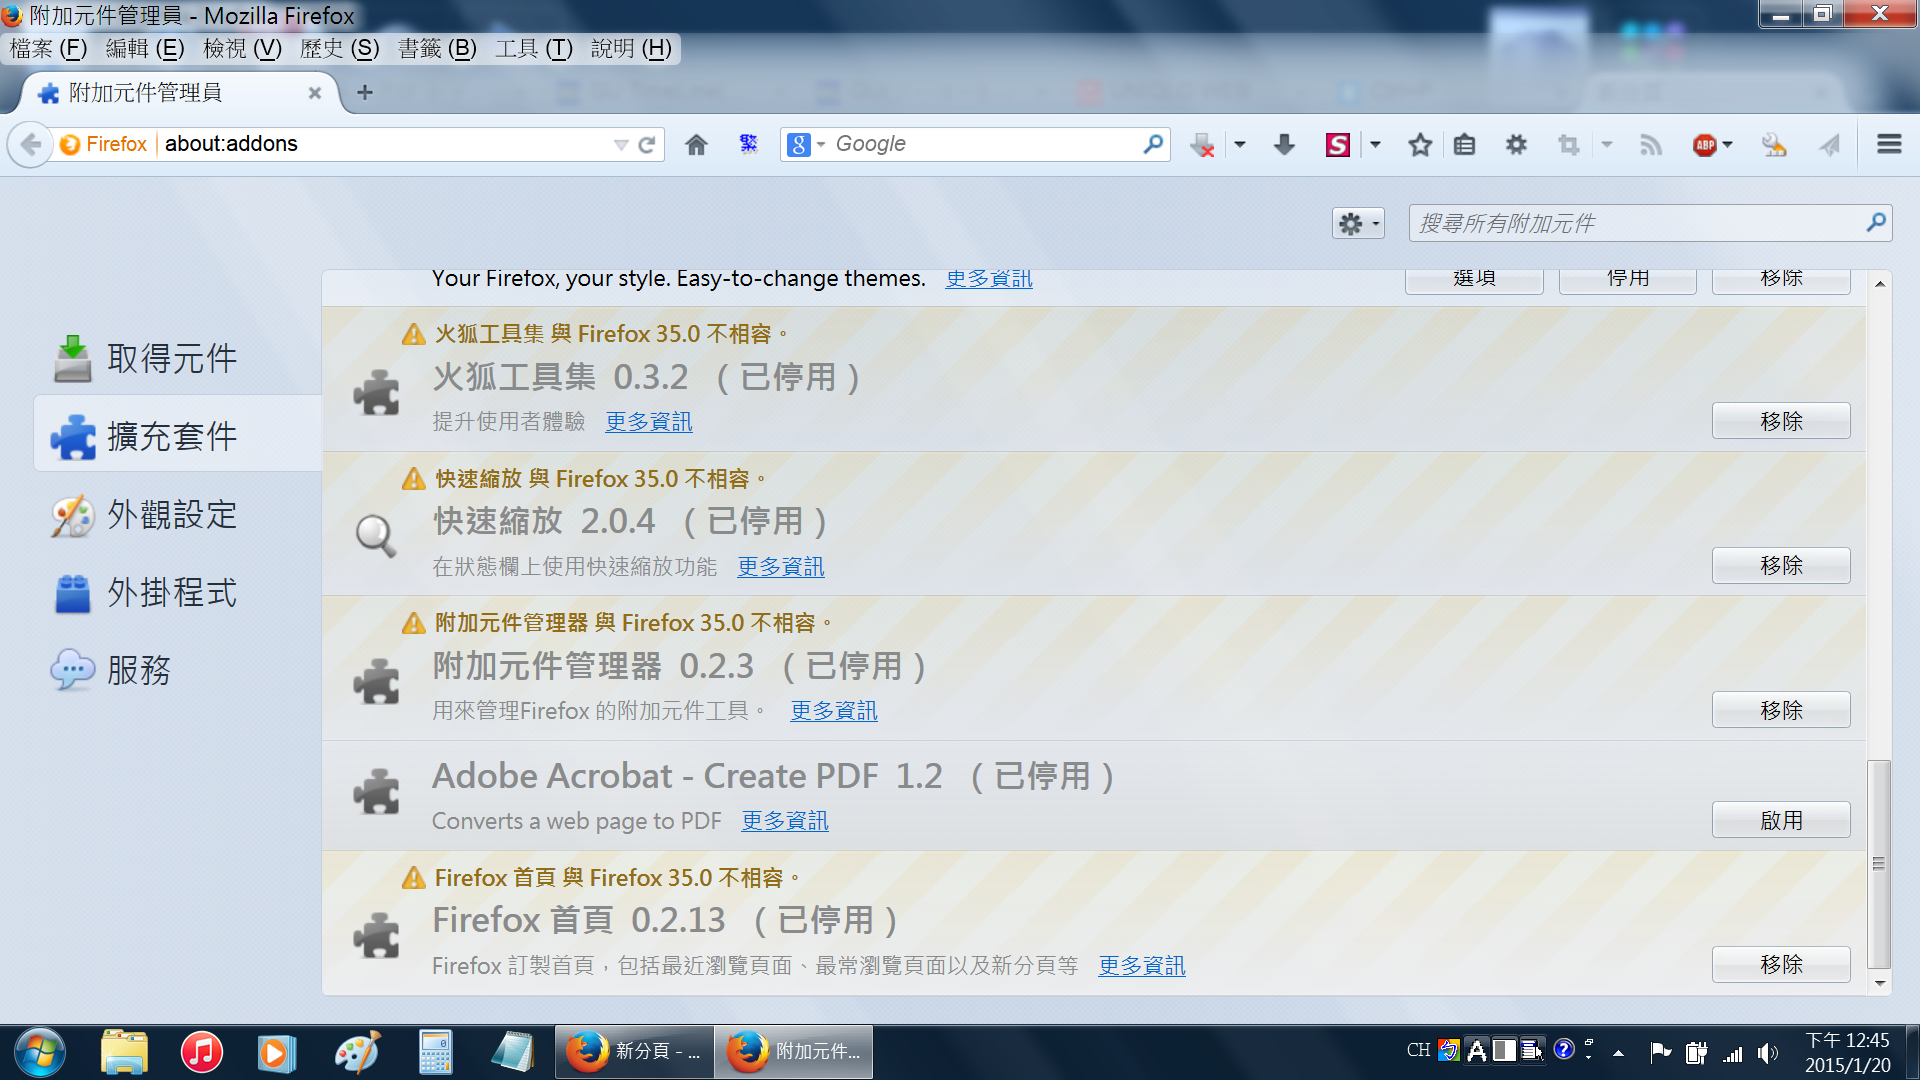The image size is (1920, 1080).
Task: Remove the 火狐工具集 0.3.2 extension
Action: [x=1780, y=421]
